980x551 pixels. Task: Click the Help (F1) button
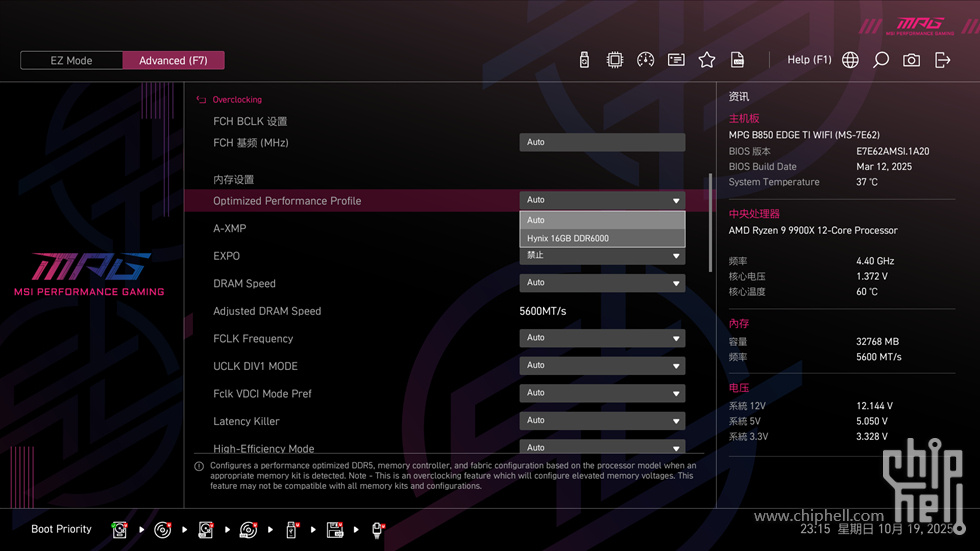click(x=809, y=60)
